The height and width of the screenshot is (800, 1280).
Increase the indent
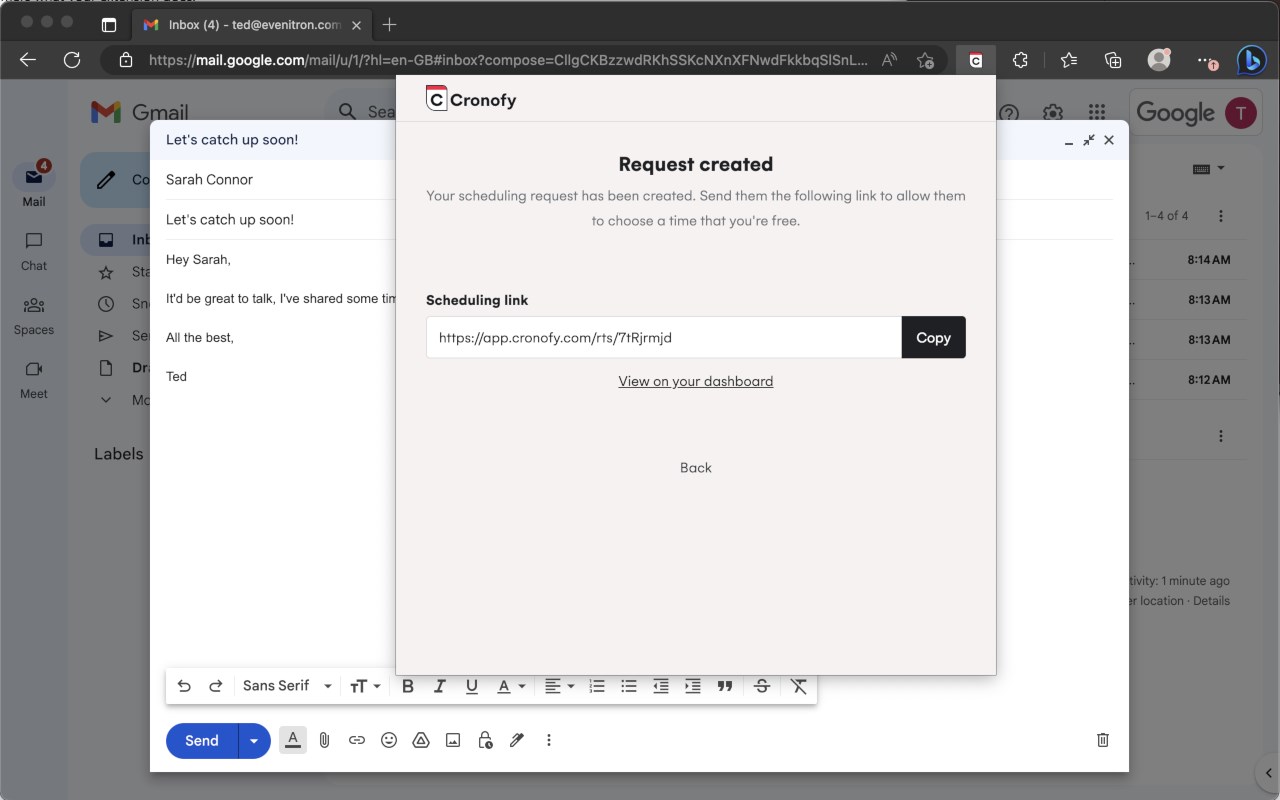[x=693, y=686]
